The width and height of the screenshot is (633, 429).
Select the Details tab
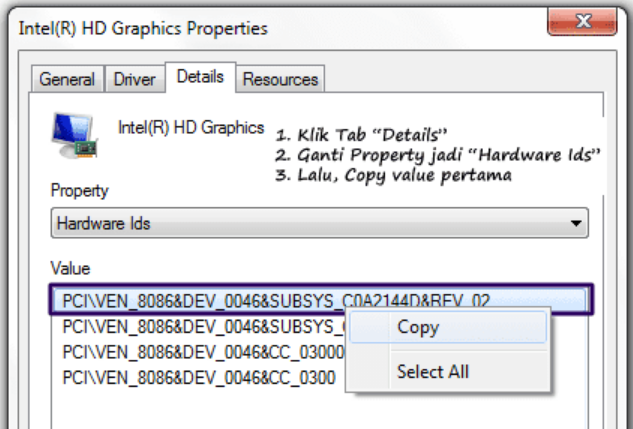[200, 77]
